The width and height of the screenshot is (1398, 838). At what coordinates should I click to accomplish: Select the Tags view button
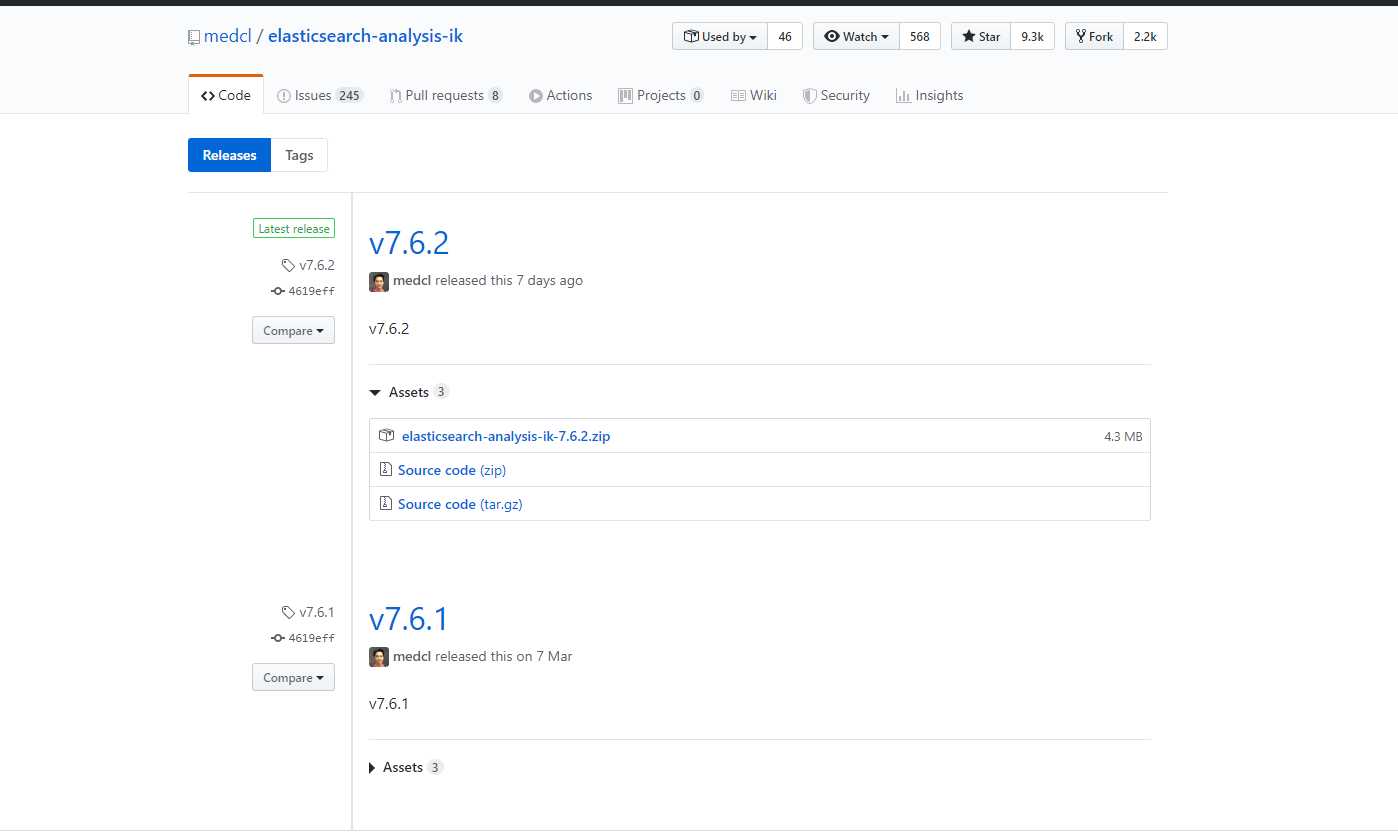tap(299, 155)
